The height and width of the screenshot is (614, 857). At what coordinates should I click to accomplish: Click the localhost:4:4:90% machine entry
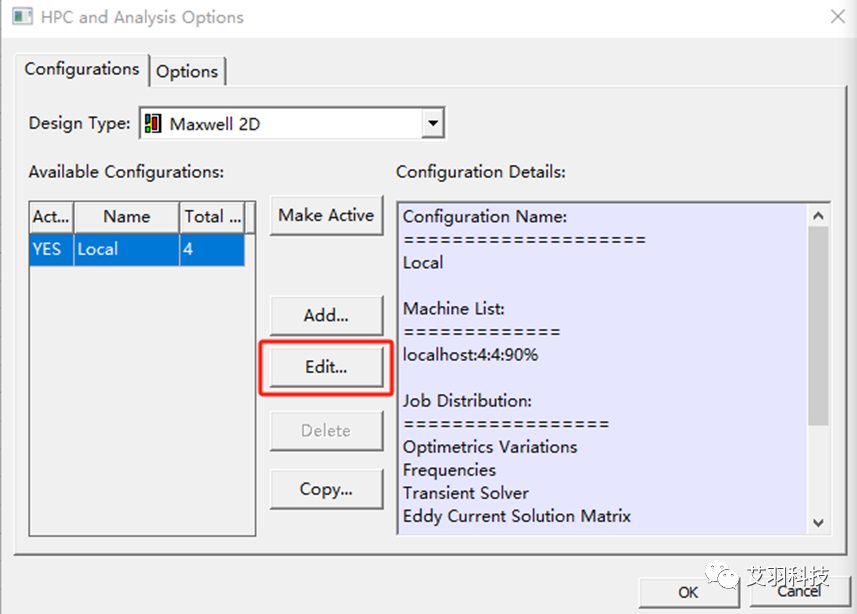[471, 355]
